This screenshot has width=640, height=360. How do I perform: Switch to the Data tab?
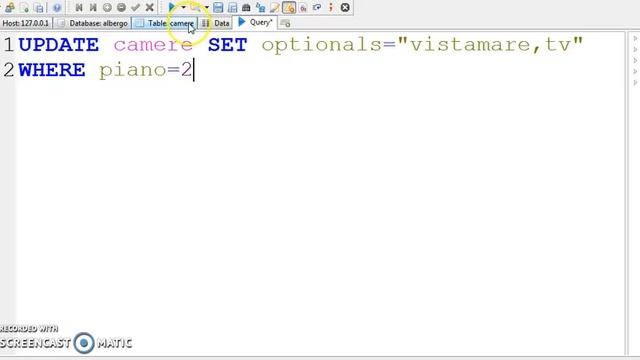coord(216,23)
